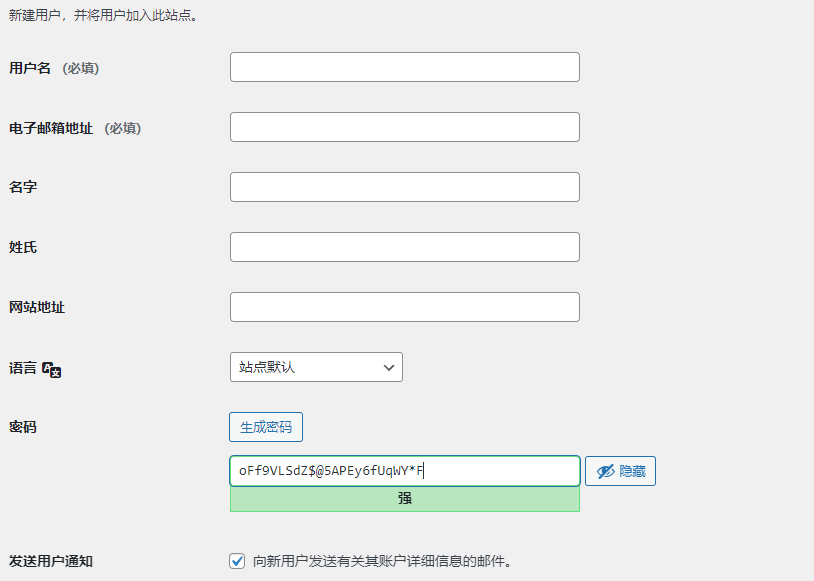Click the 必填 text beside 电子邮箱地址
Viewport: 814px width, 581px height.
(124, 128)
